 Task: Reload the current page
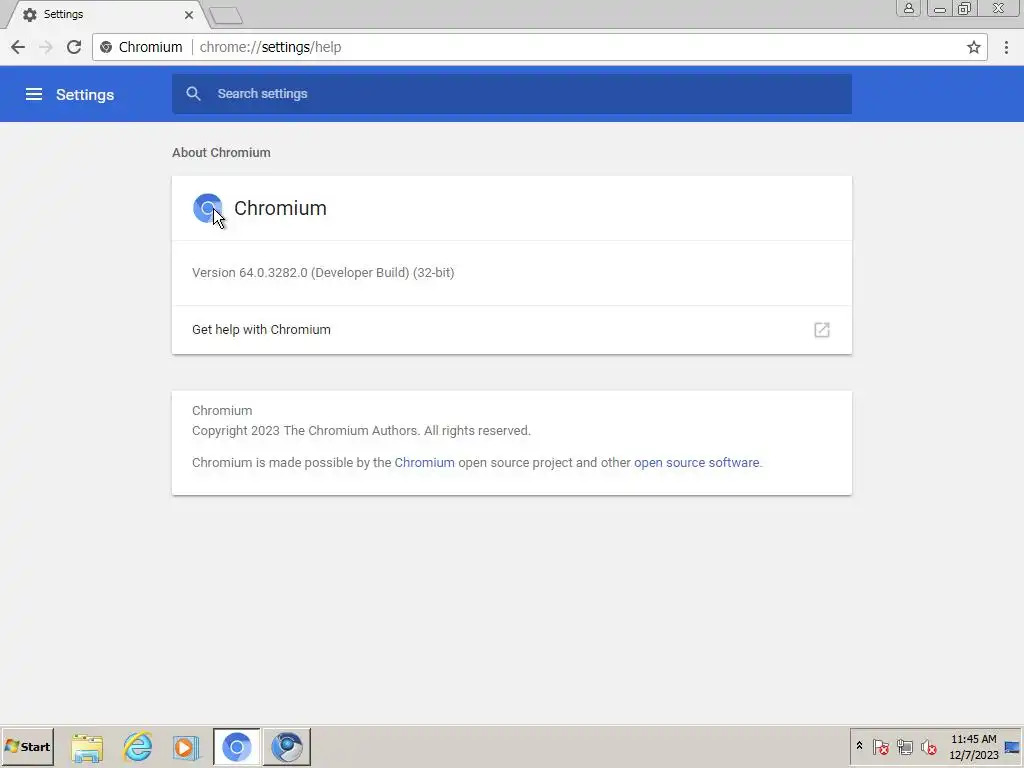(74, 47)
